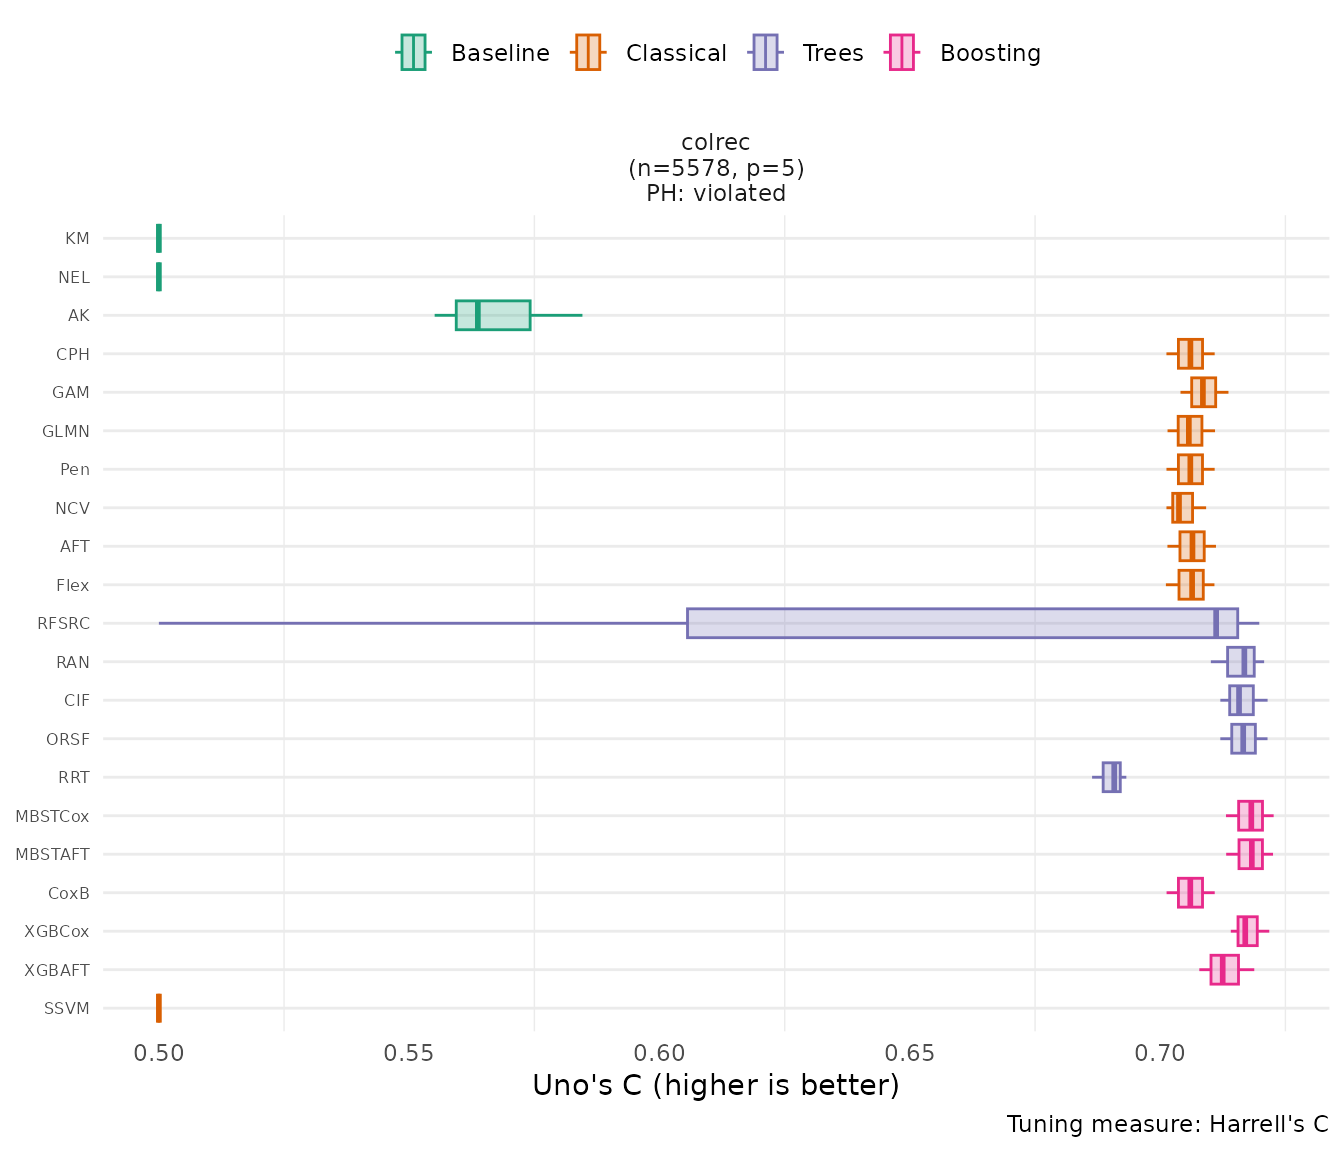The height and width of the screenshot is (1152, 1344).
Task: Click the green Baseline legend box icon
Action: [413, 53]
